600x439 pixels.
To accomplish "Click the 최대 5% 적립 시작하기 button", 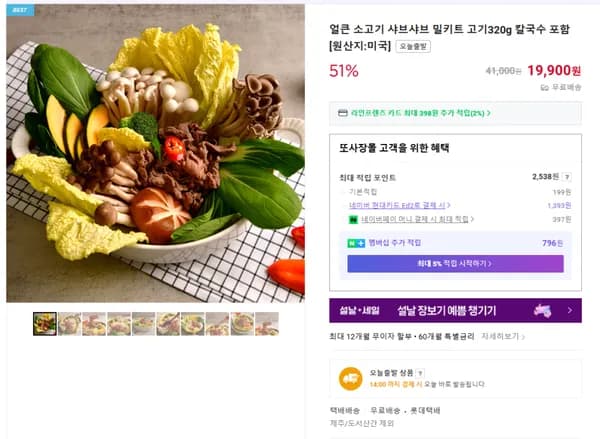I will click(455, 264).
